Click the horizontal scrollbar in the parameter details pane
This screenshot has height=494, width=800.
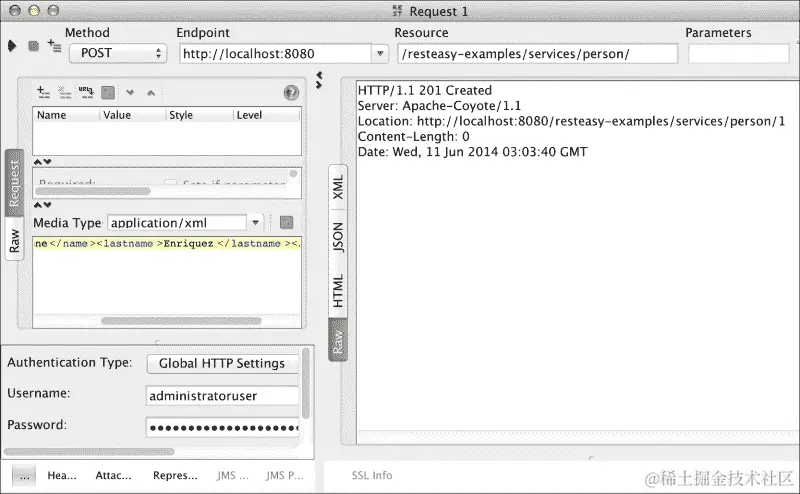pos(93,191)
